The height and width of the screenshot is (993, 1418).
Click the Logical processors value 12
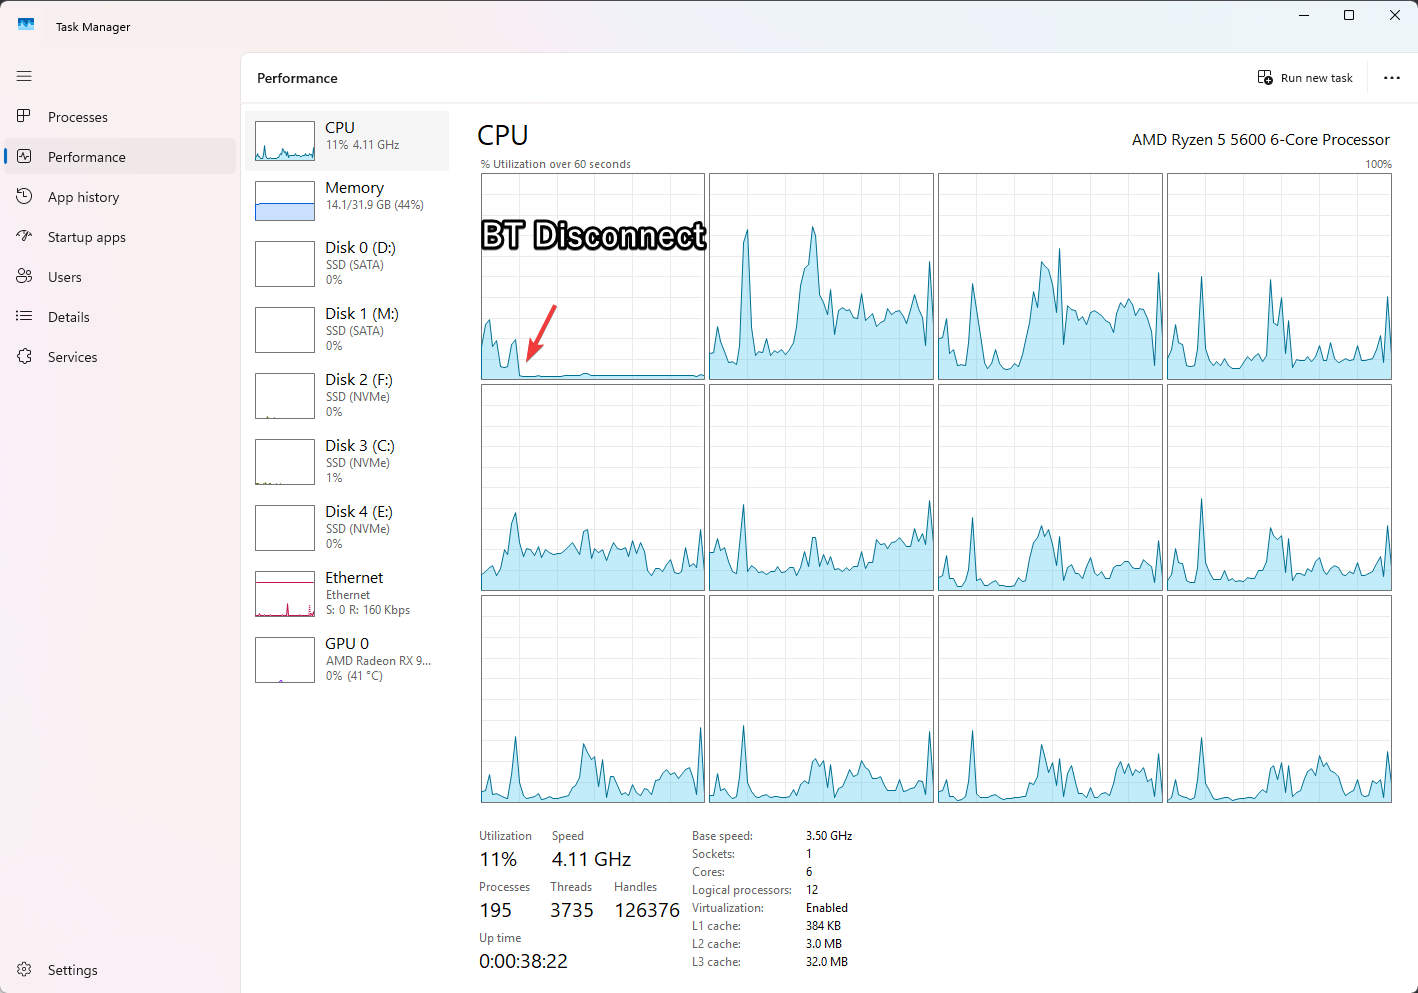pos(812,890)
